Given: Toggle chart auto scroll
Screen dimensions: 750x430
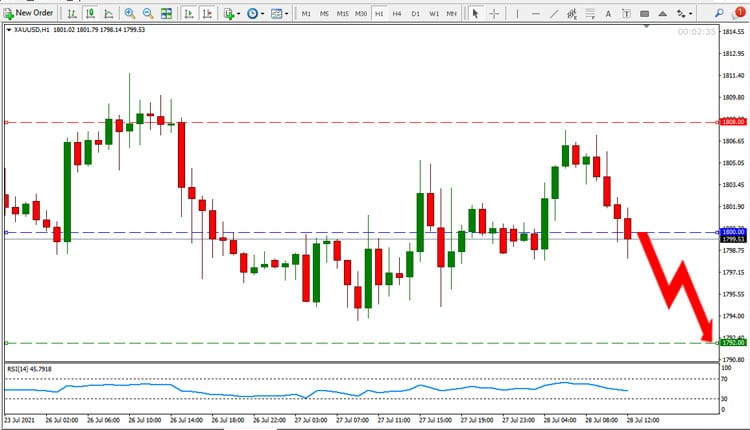Looking at the screenshot, I should point(189,13).
